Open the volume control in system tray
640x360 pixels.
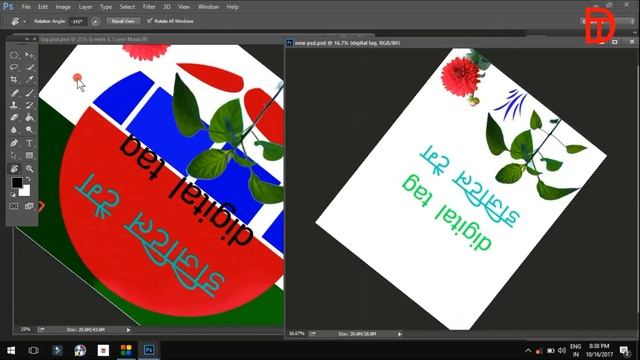point(562,351)
